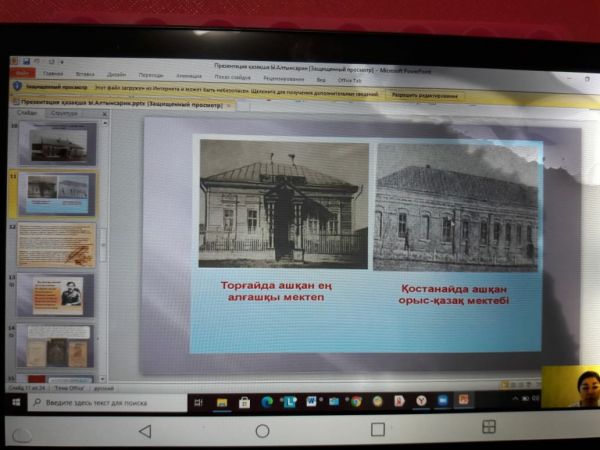Open Word from the taskbar

[311, 401]
